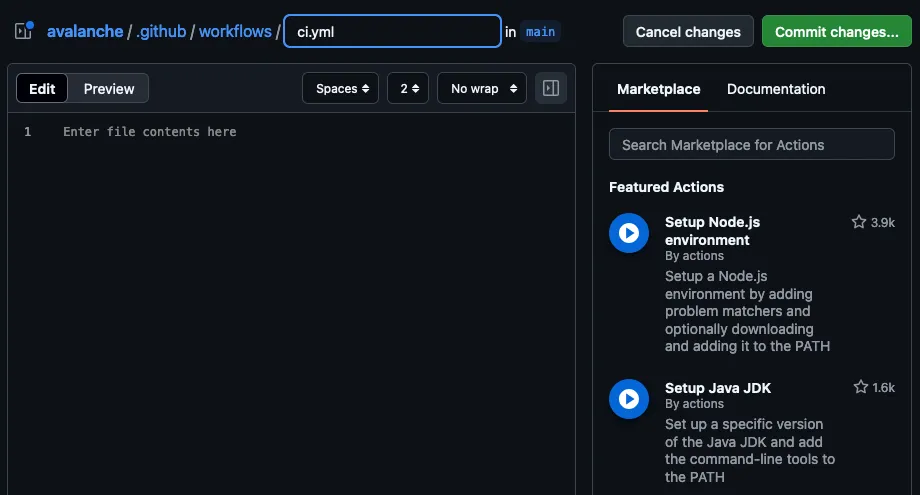This screenshot has height=495, width=920.
Task: Open the indent size dropdown showing 2
Action: tap(408, 88)
